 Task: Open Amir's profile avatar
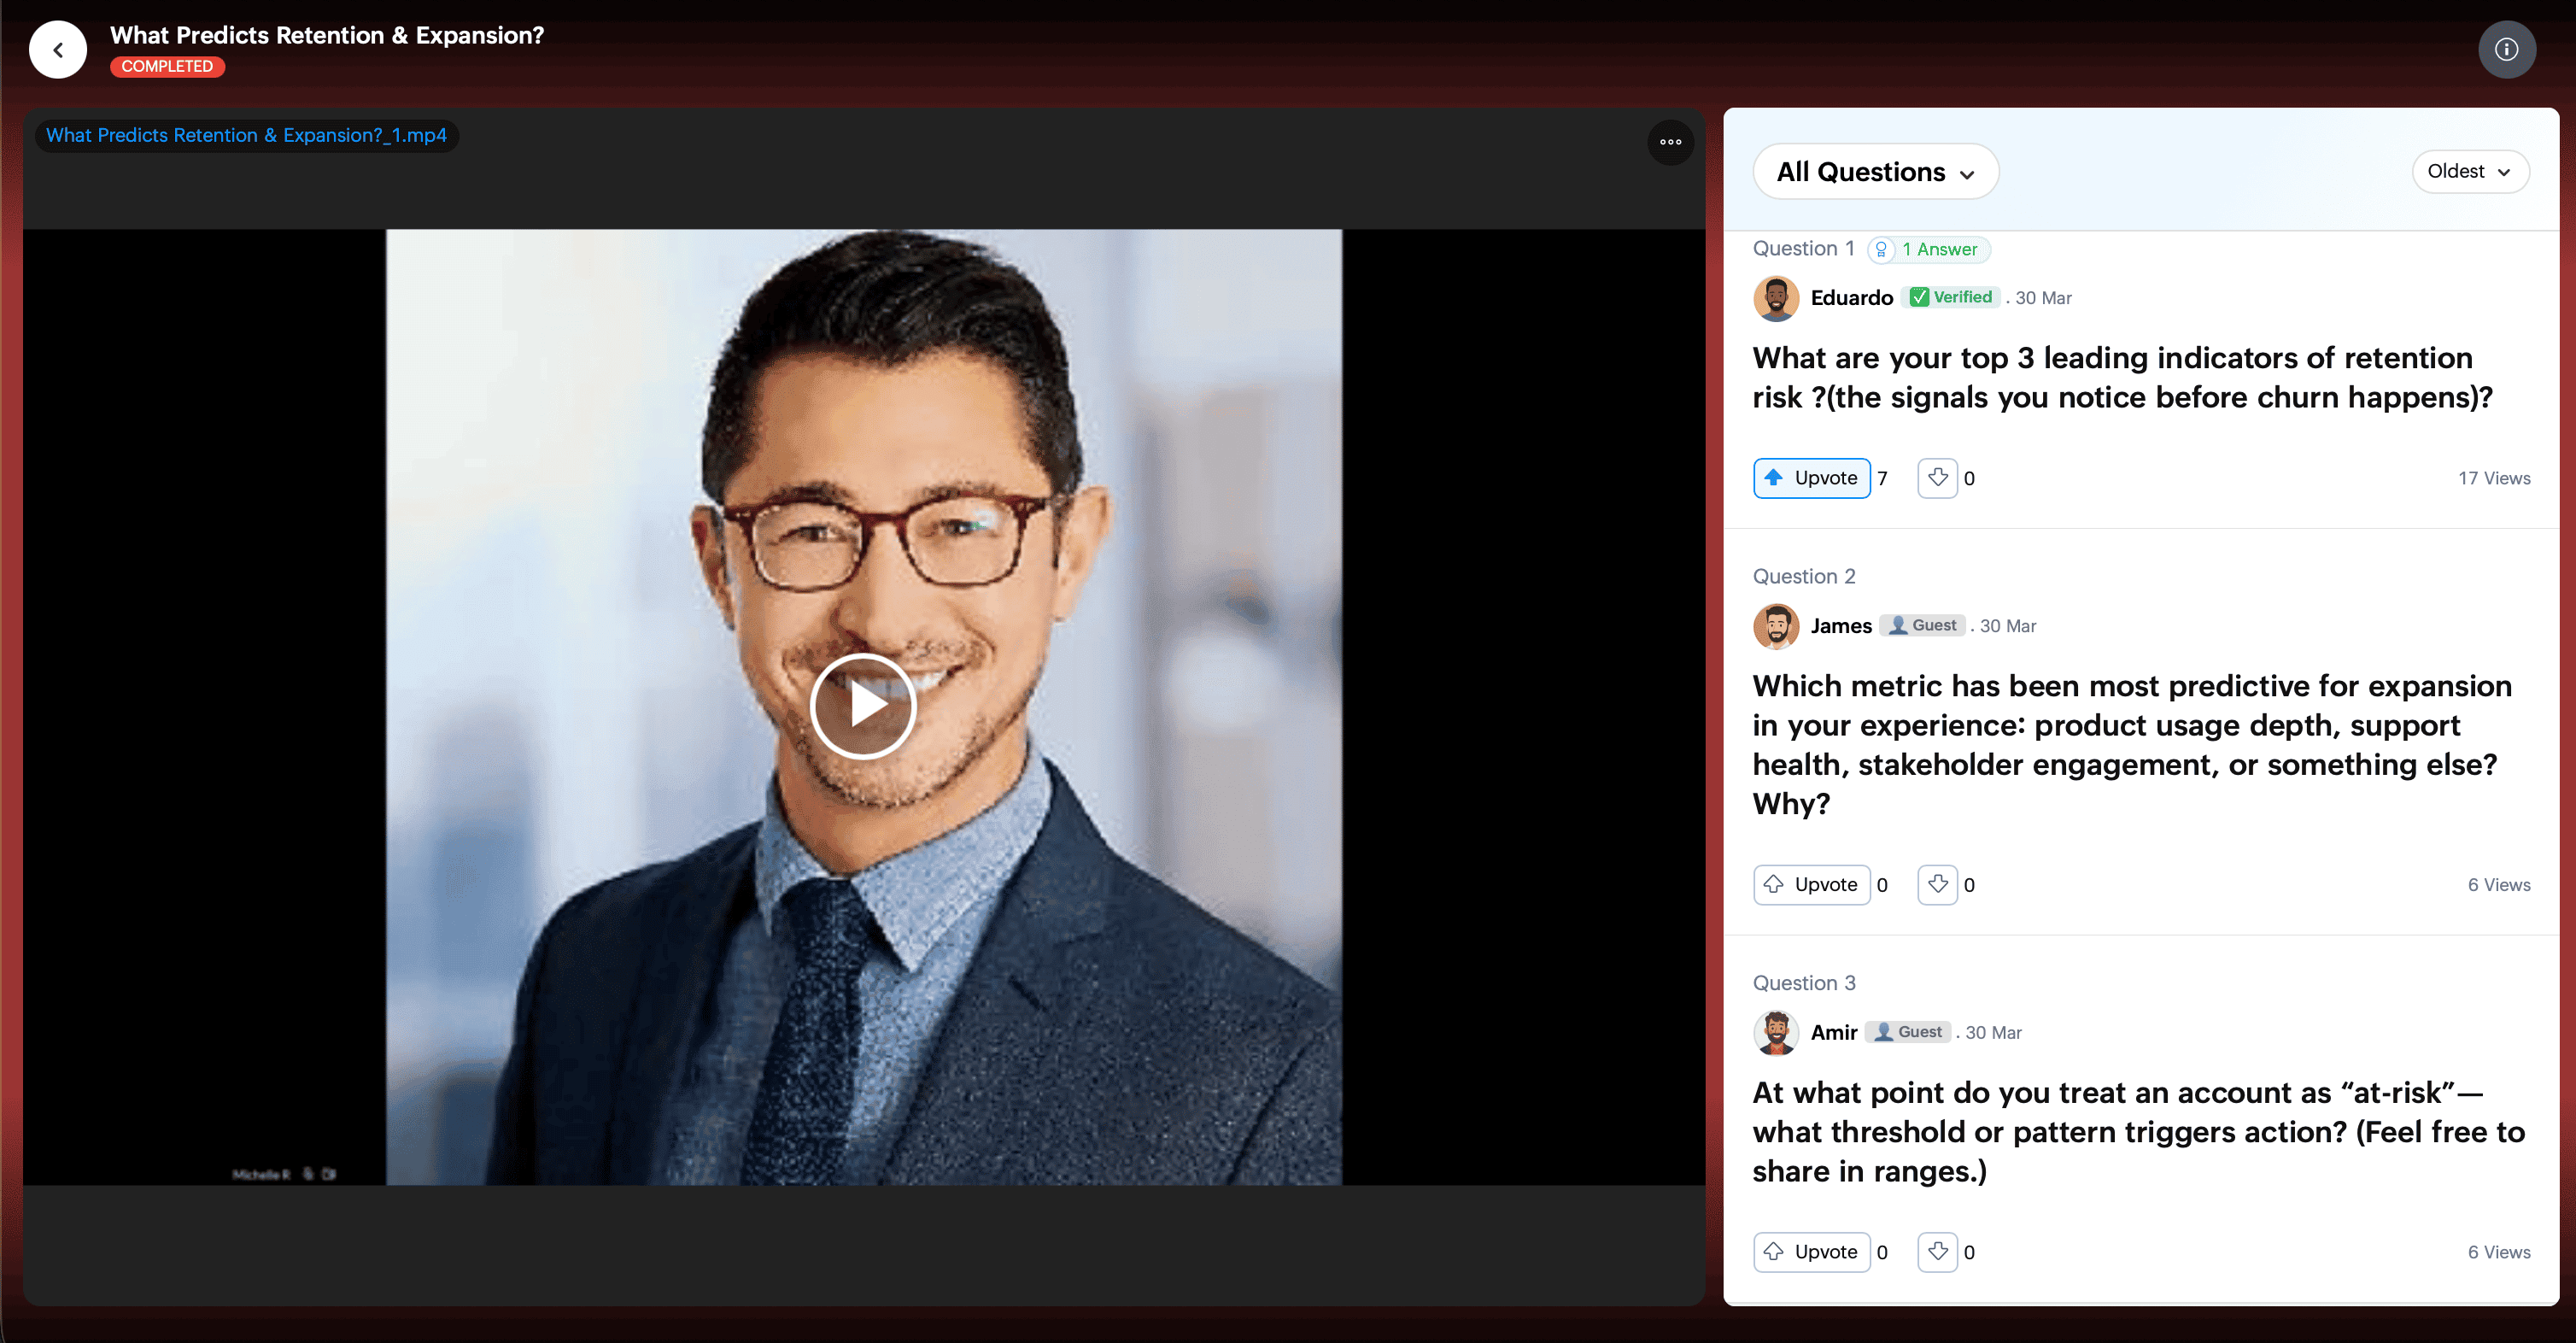(x=1776, y=1032)
